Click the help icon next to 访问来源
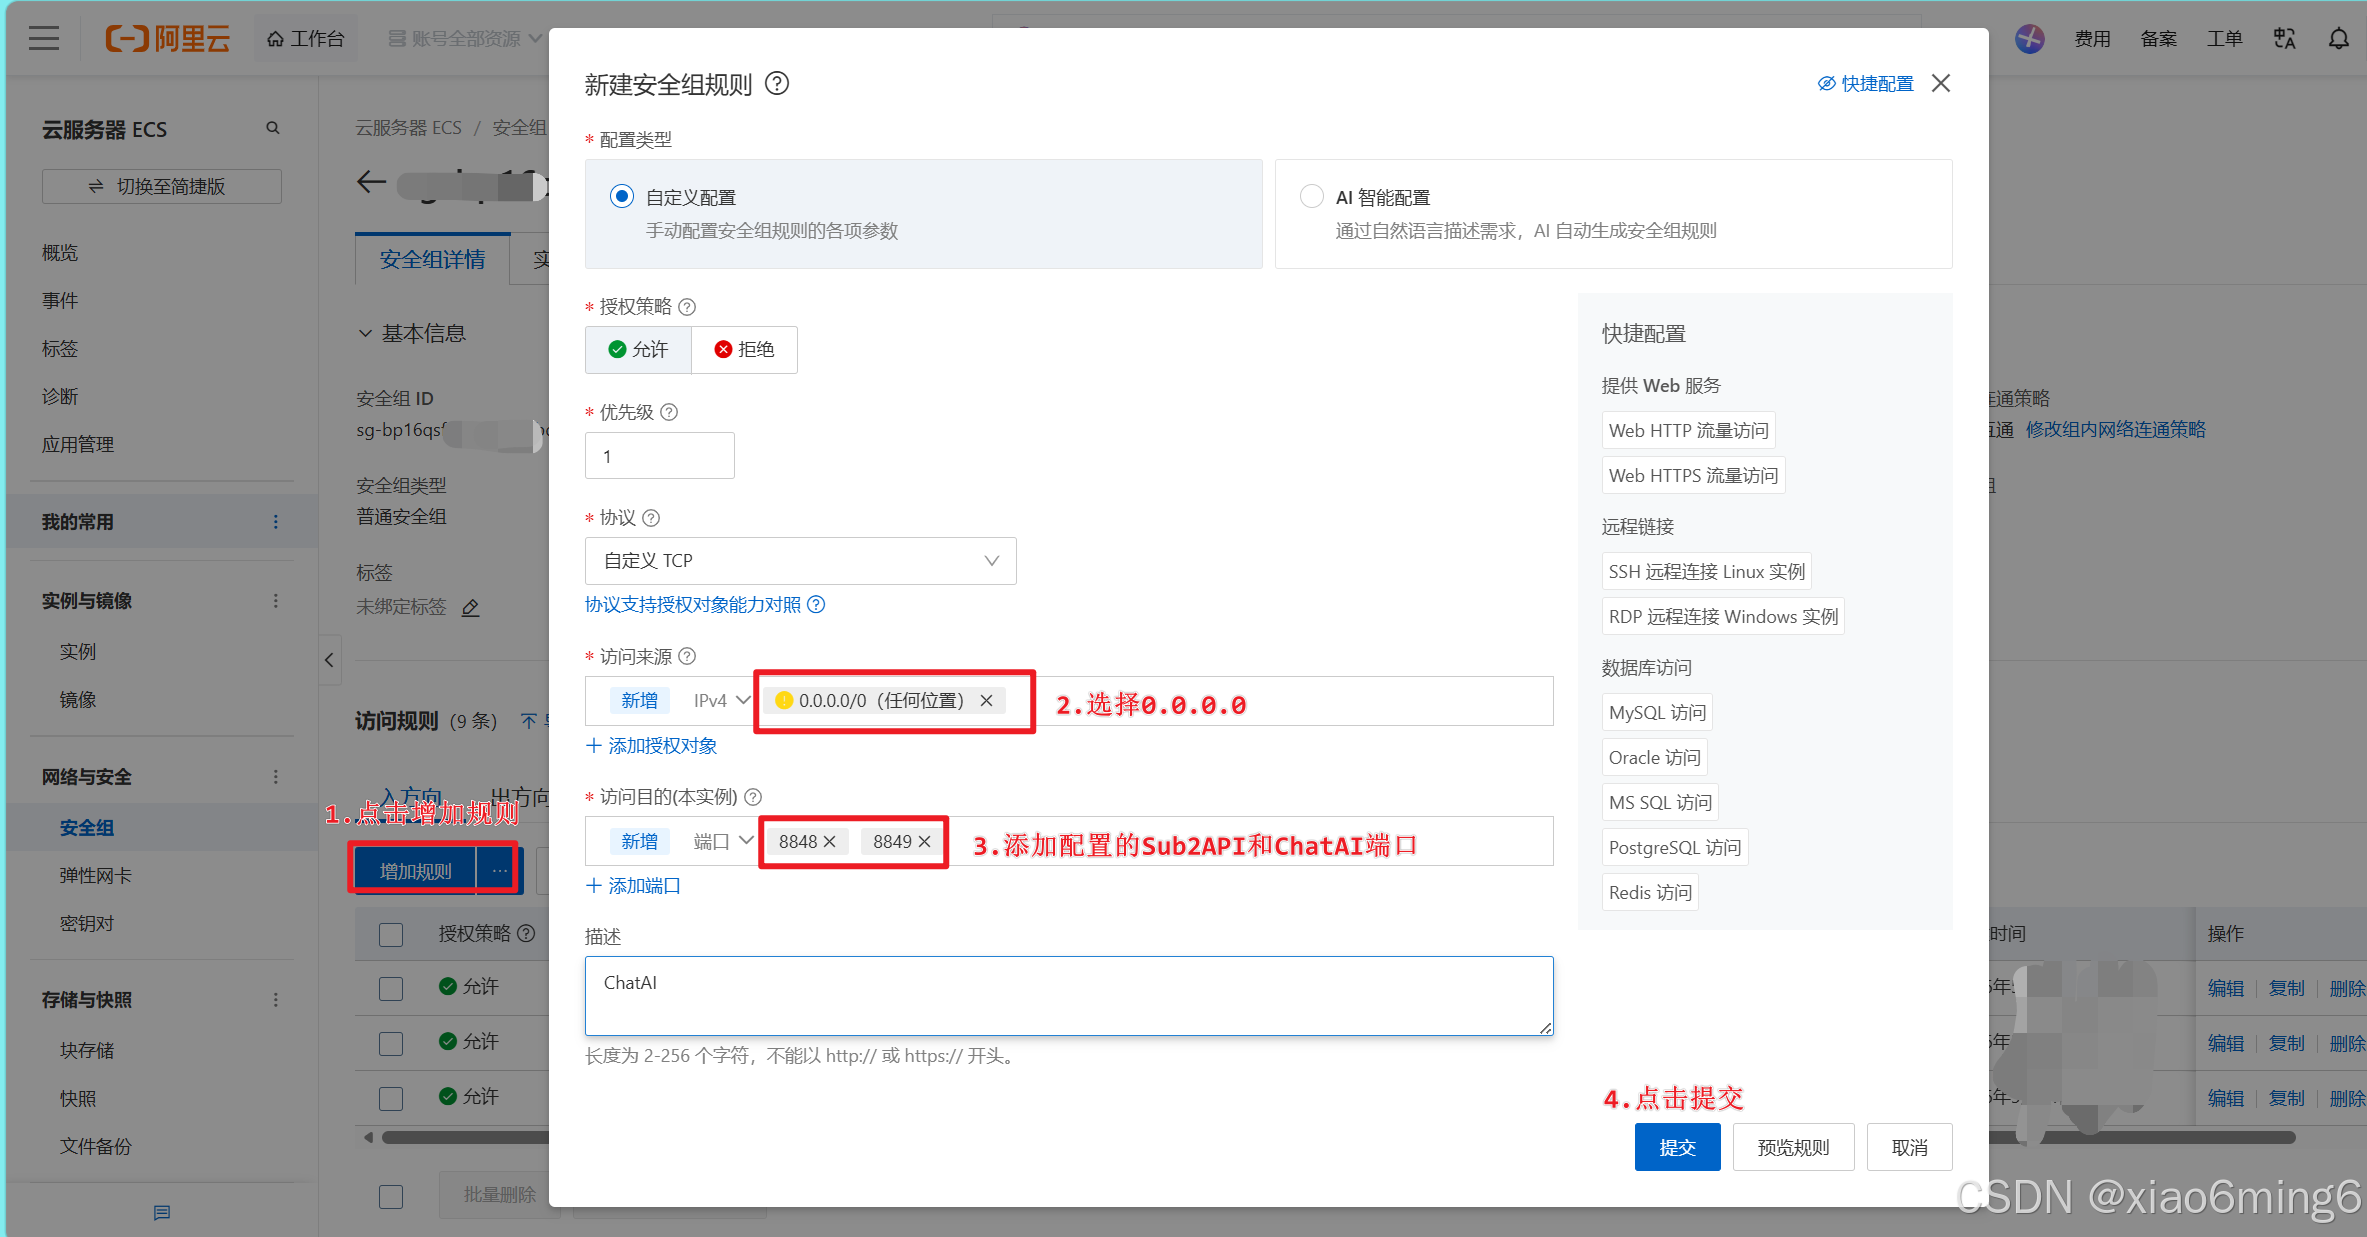This screenshot has height=1237, width=2367. pos(687,657)
